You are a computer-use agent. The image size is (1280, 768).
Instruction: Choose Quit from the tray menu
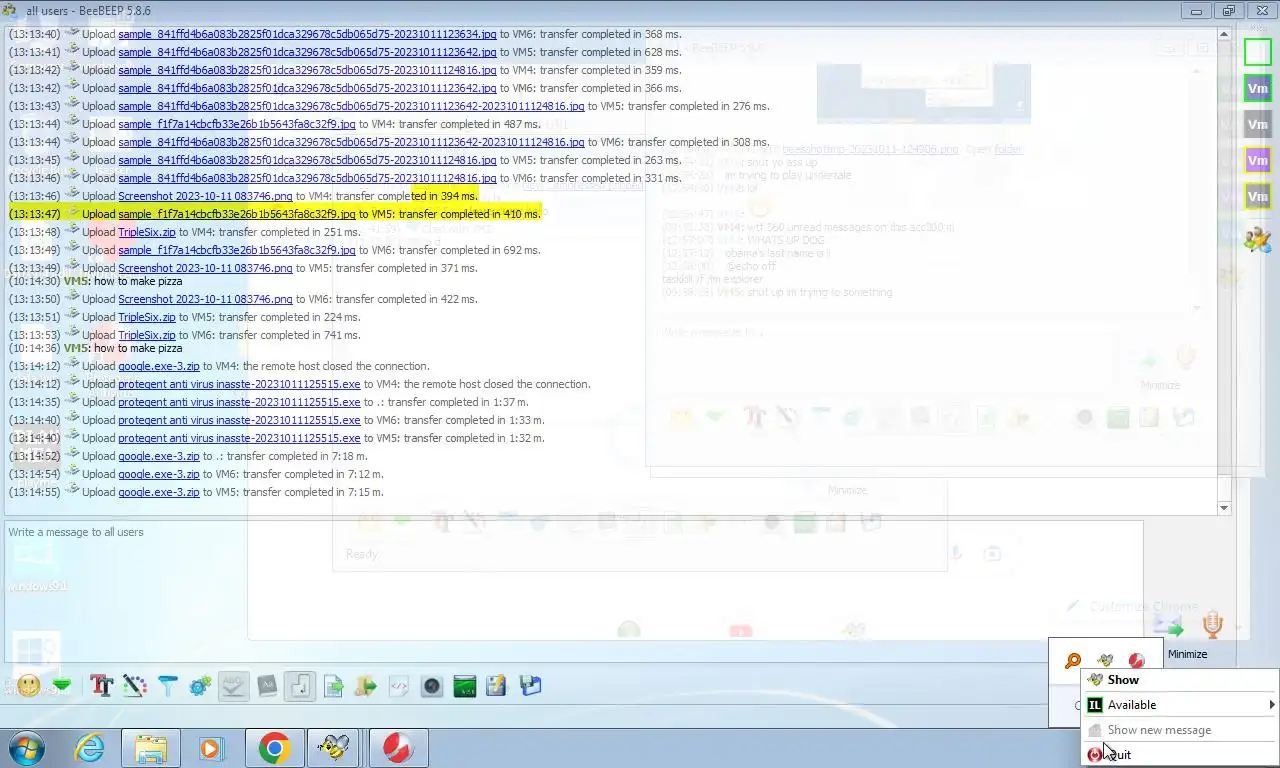click(1180, 755)
